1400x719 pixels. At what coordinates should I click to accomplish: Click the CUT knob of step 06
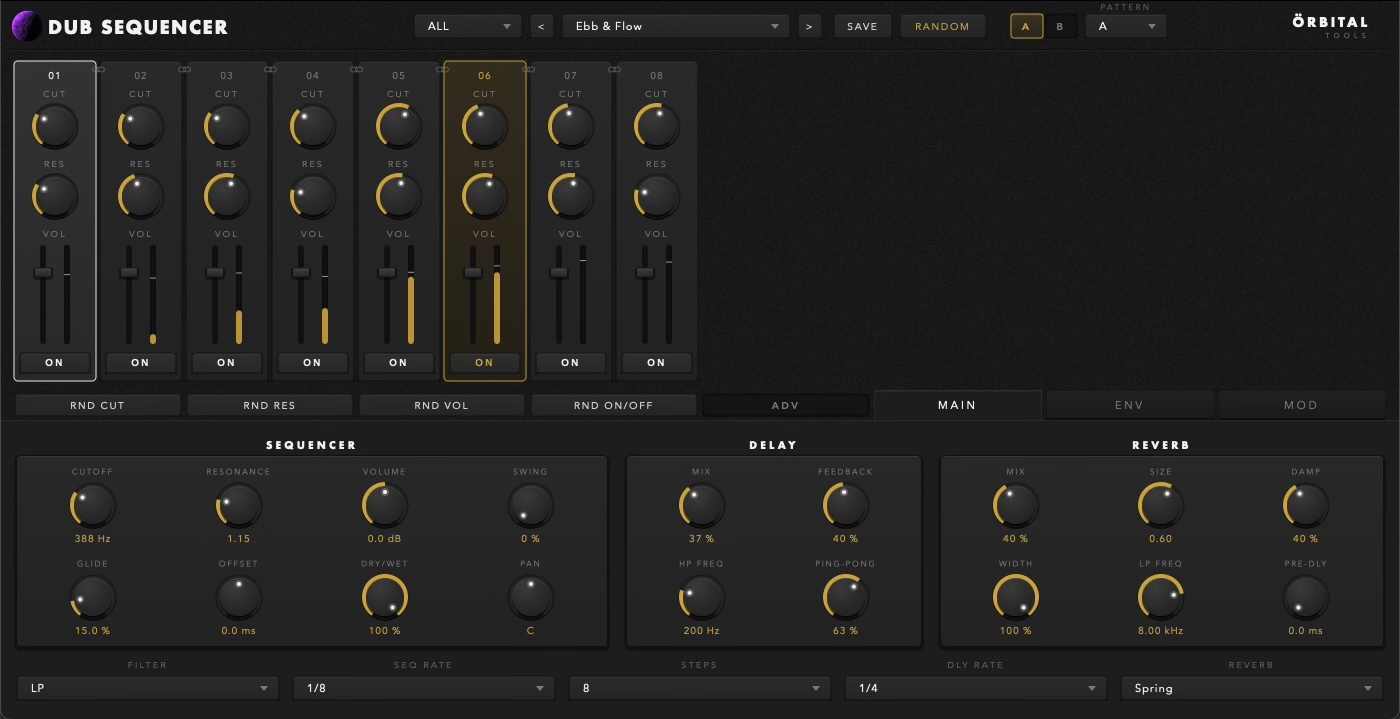(x=485, y=127)
